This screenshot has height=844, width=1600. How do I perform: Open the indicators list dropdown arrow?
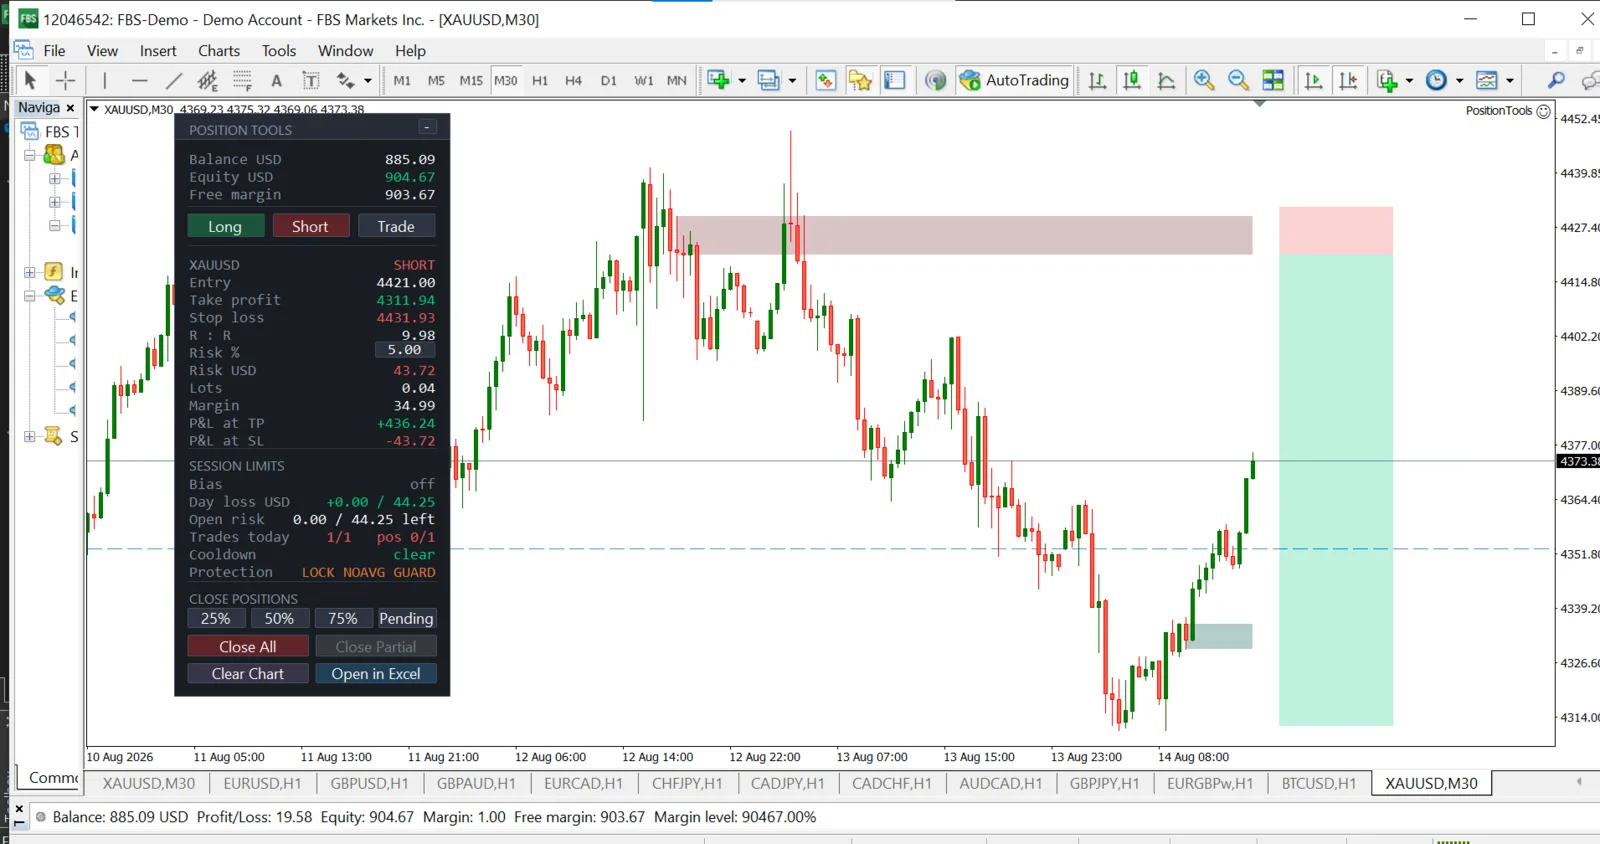pyautogui.click(x=1409, y=80)
